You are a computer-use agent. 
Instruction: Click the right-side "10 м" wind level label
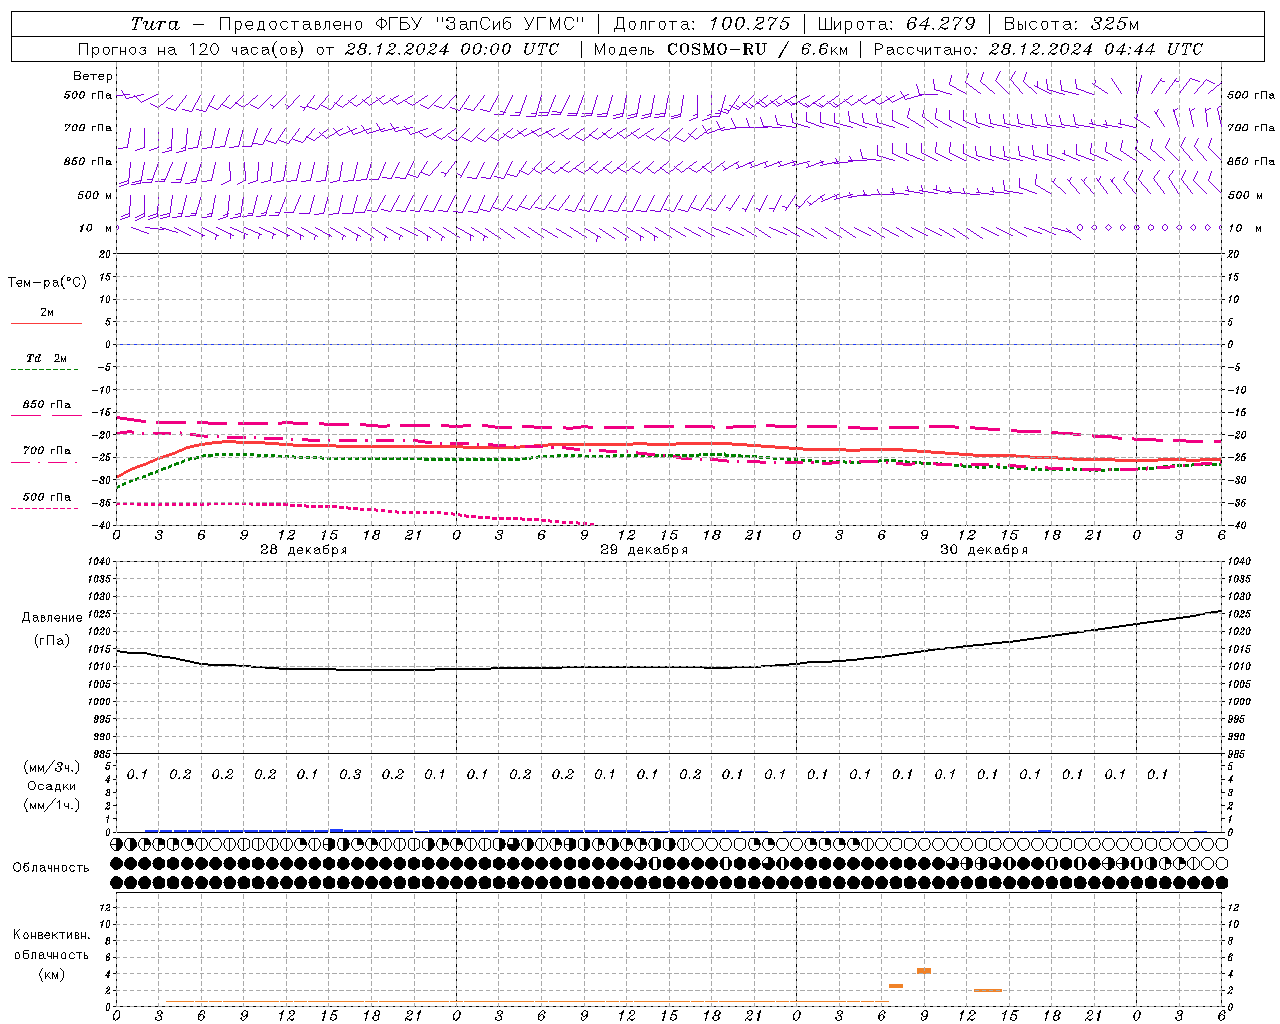(x=1243, y=228)
